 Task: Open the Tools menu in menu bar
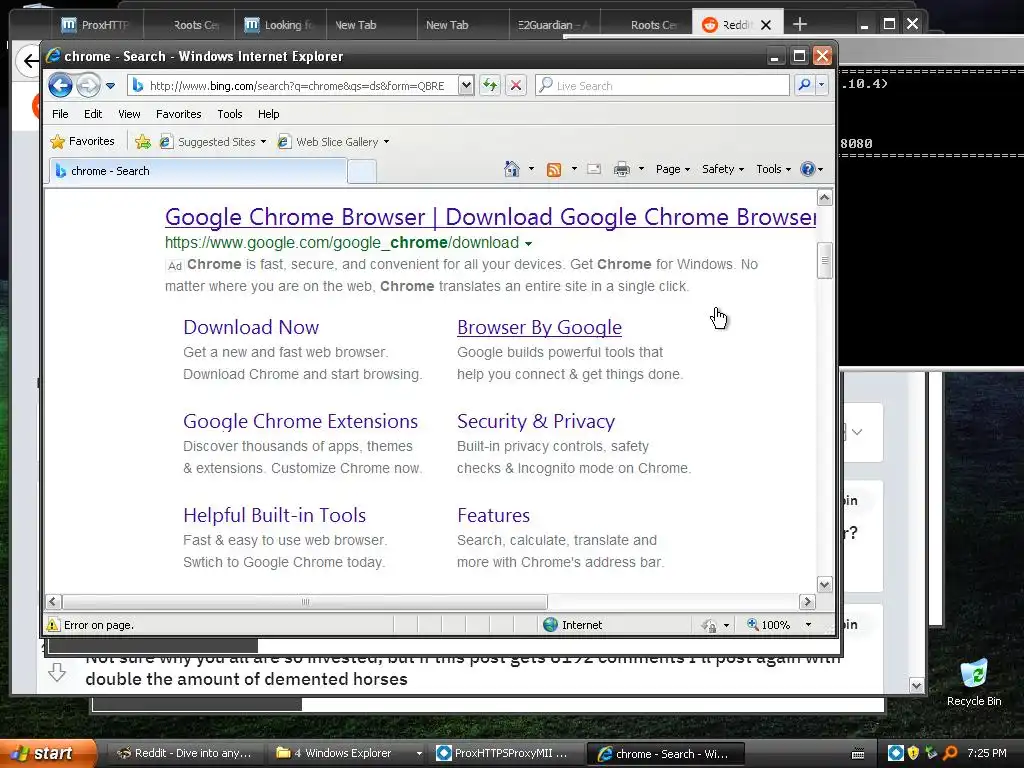230,114
